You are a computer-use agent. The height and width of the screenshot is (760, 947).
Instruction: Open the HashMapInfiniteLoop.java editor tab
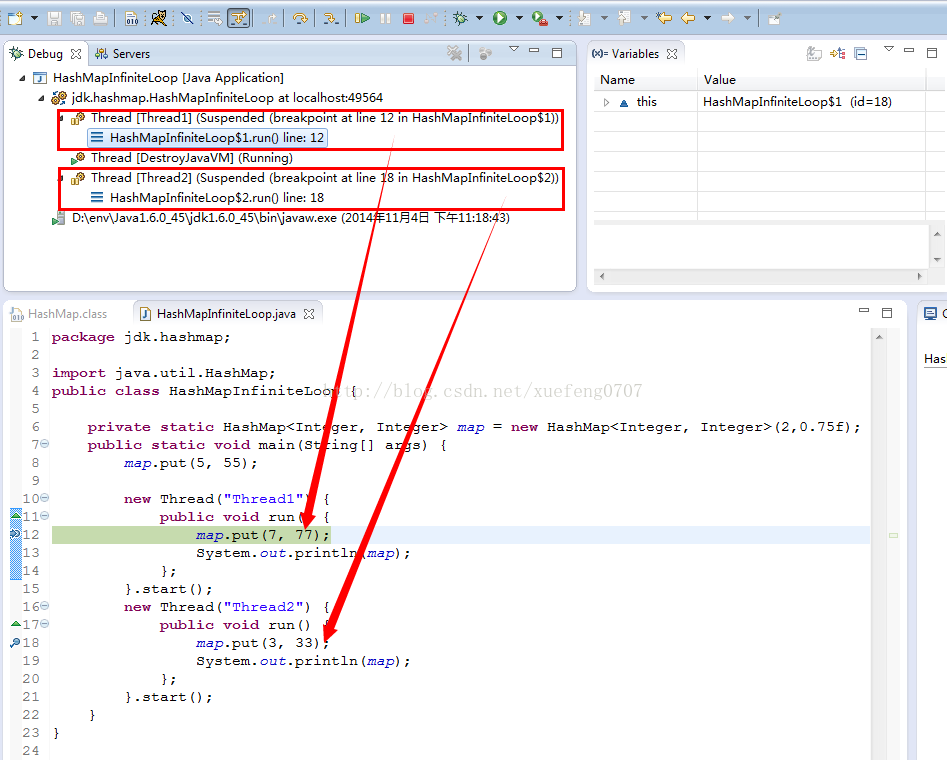click(226, 314)
